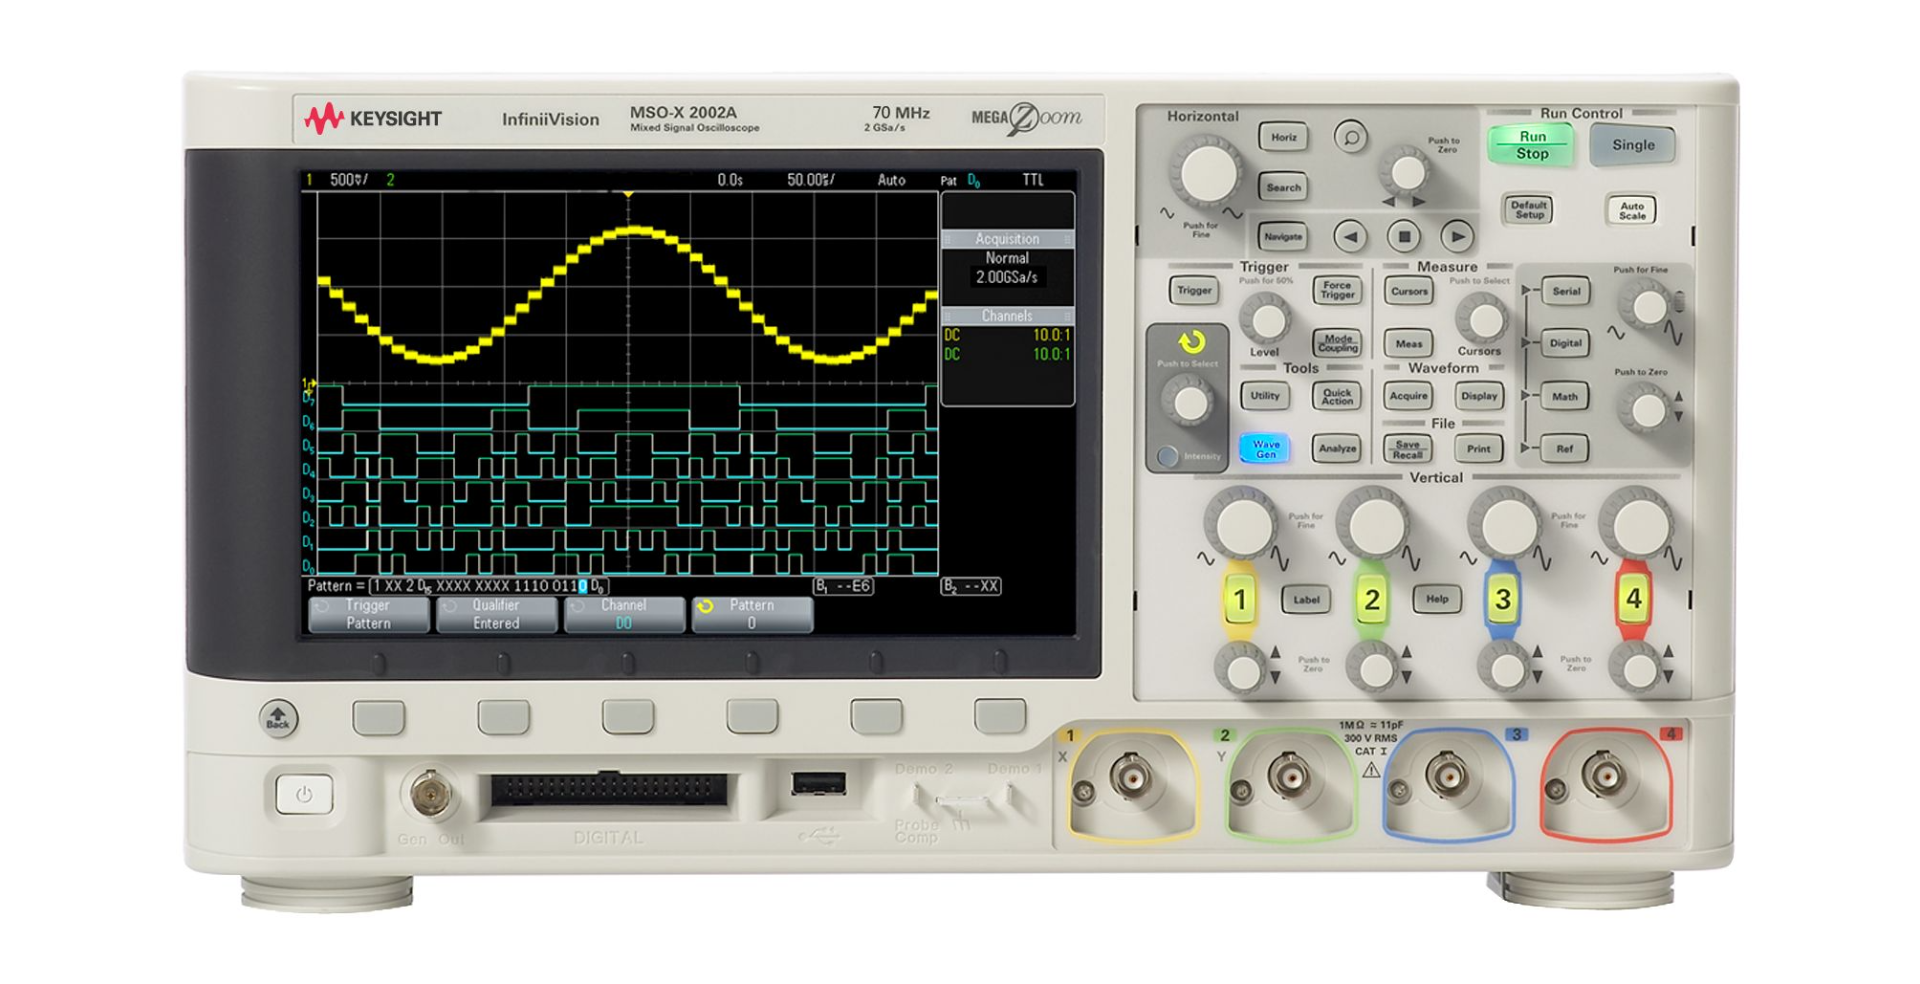Open the Display settings button
Screen dimensions: 1920x984
[x=1477, y=396]
